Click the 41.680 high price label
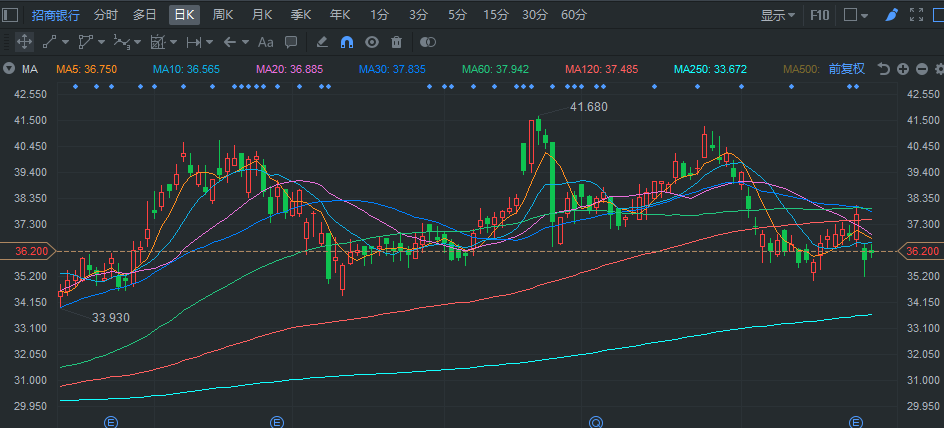The image size is (944, 428). (x=589, y=107)
